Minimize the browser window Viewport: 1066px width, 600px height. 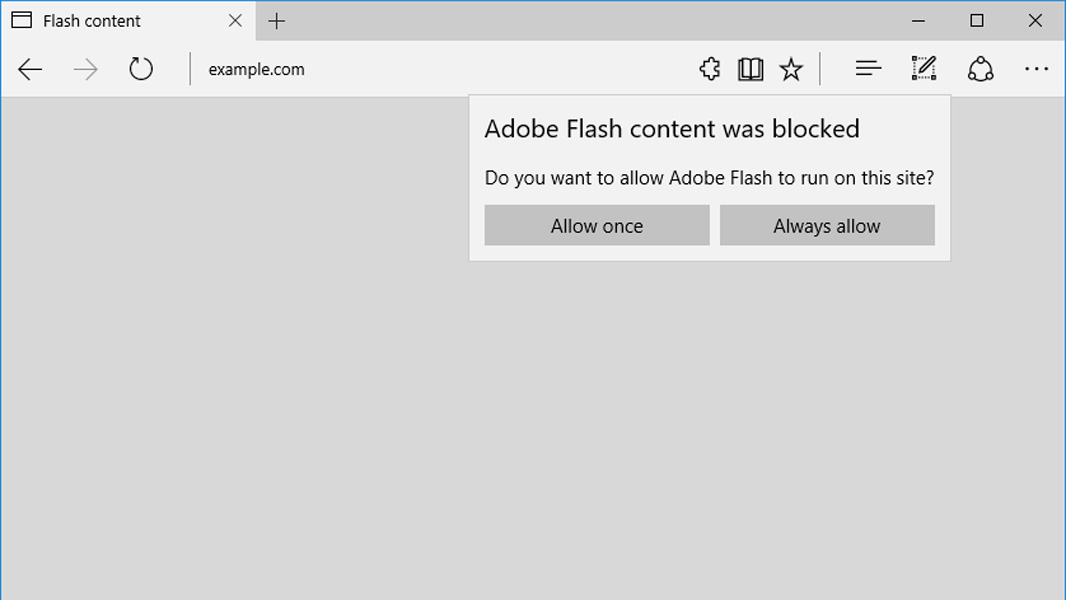(x=917, y=20)
